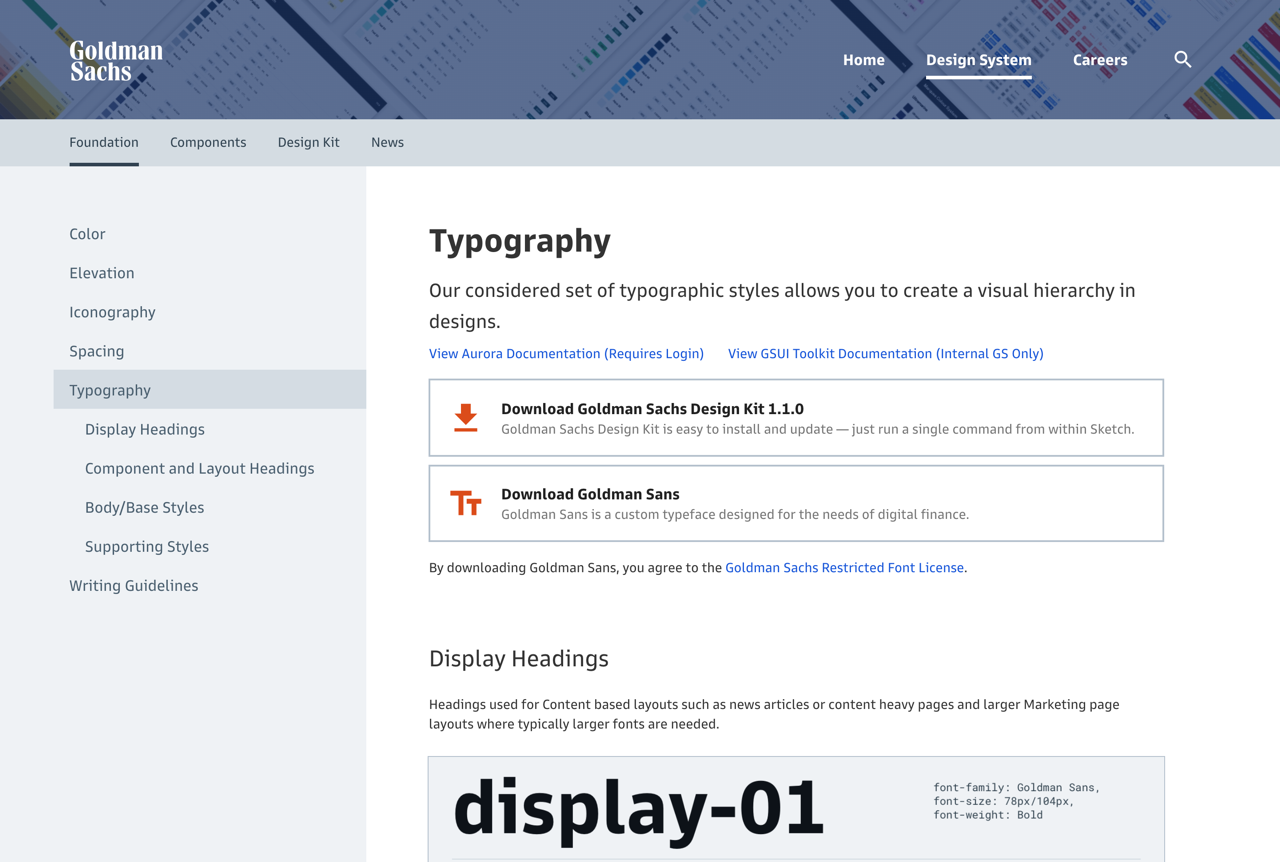
Task: Open Color in the sidebar
Action: click(x=87, y=234)
